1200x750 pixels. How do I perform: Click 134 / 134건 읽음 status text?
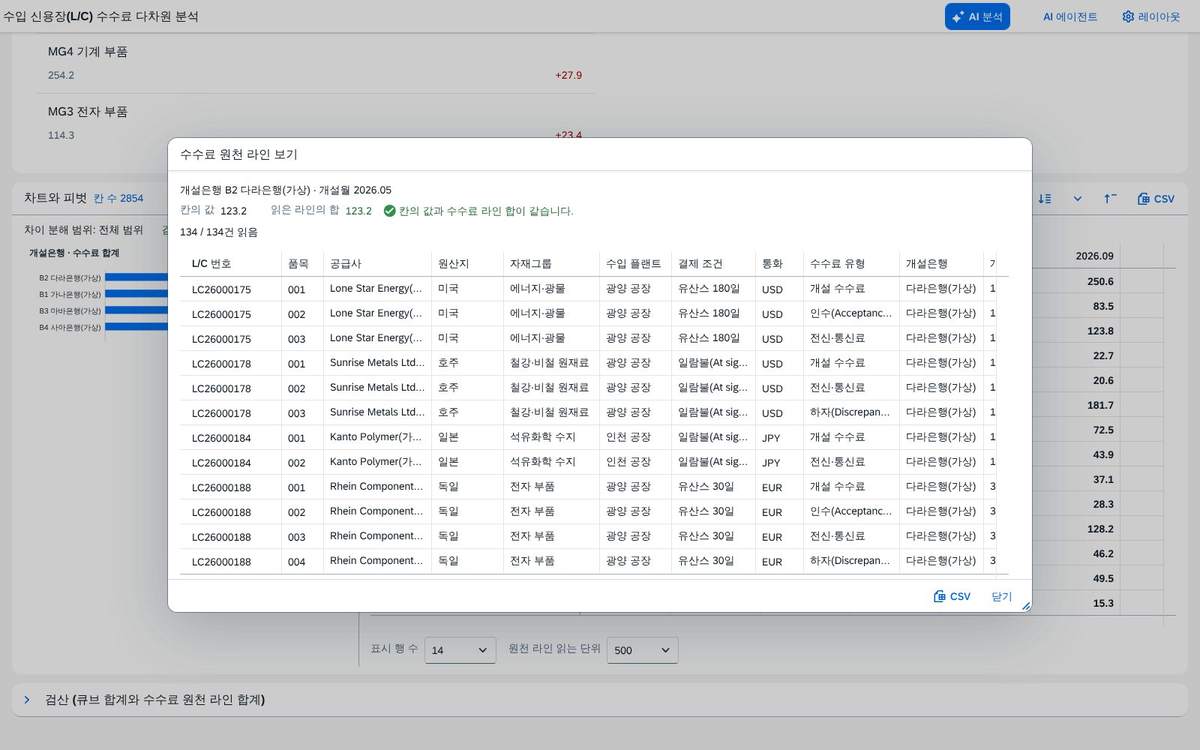point(218,232)
